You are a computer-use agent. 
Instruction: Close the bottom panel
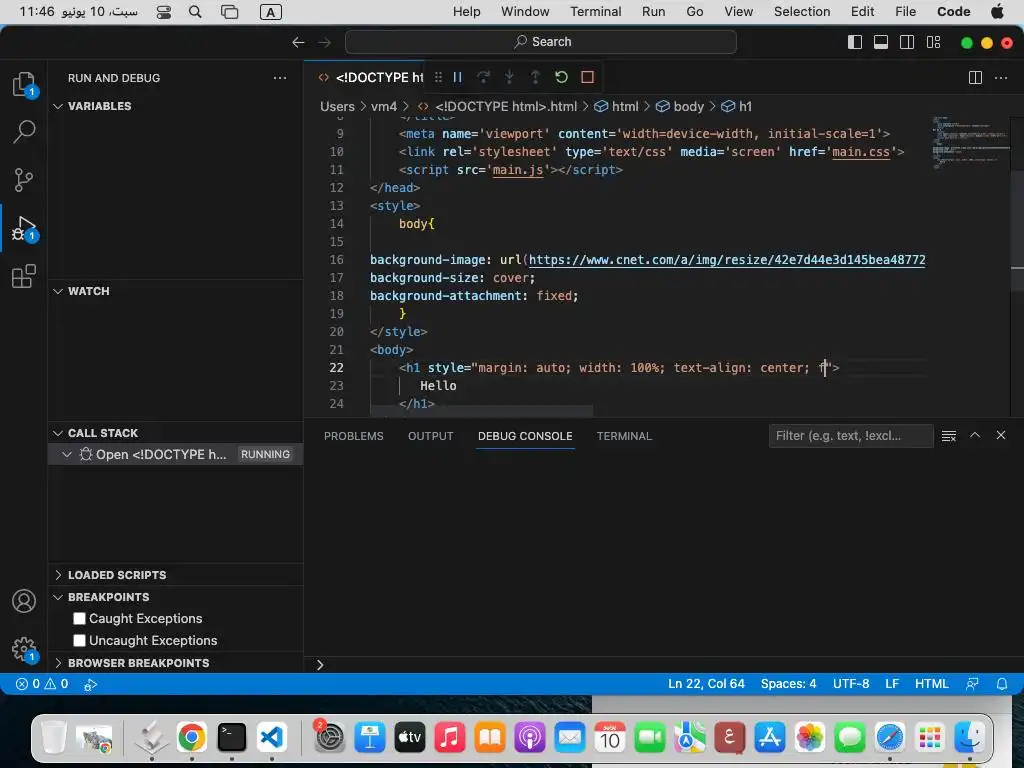(x=1000, y=435)
